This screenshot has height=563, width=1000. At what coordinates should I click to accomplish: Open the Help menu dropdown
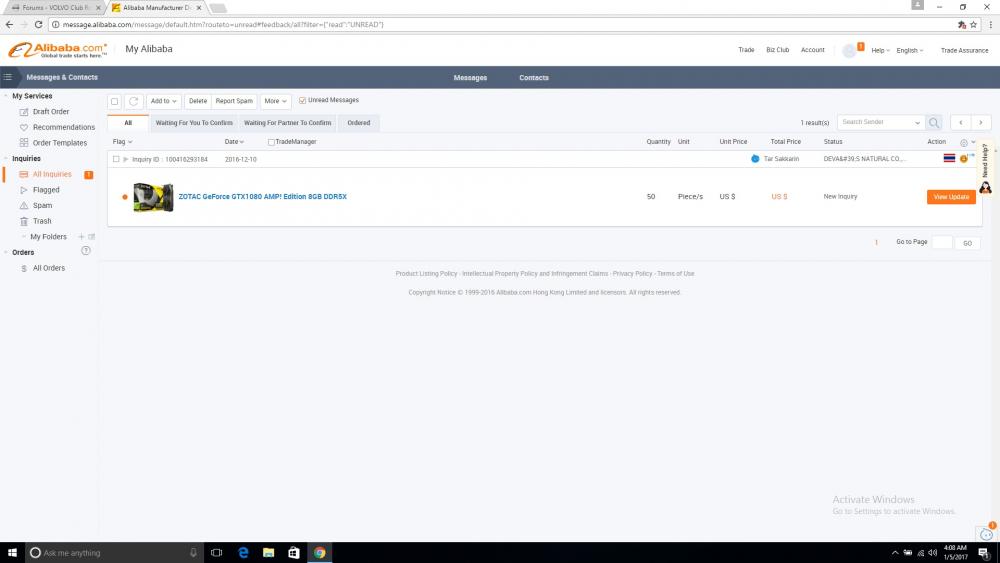point(880,50)
